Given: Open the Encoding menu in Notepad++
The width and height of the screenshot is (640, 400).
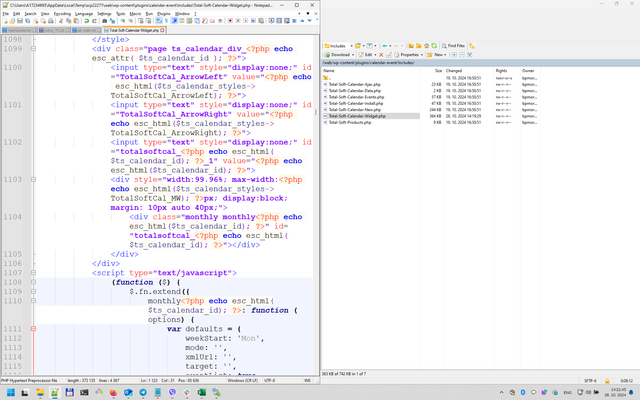Looking at the screenshot, I should click(x=62, y=13).
